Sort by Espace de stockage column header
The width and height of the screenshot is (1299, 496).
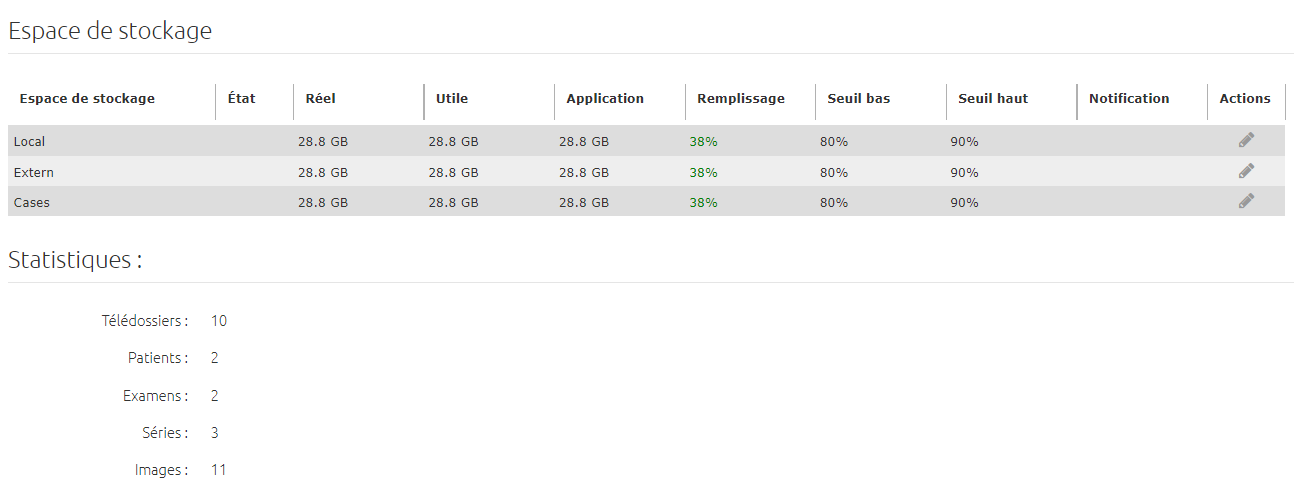pyautogui.click(x=87, y=98)
